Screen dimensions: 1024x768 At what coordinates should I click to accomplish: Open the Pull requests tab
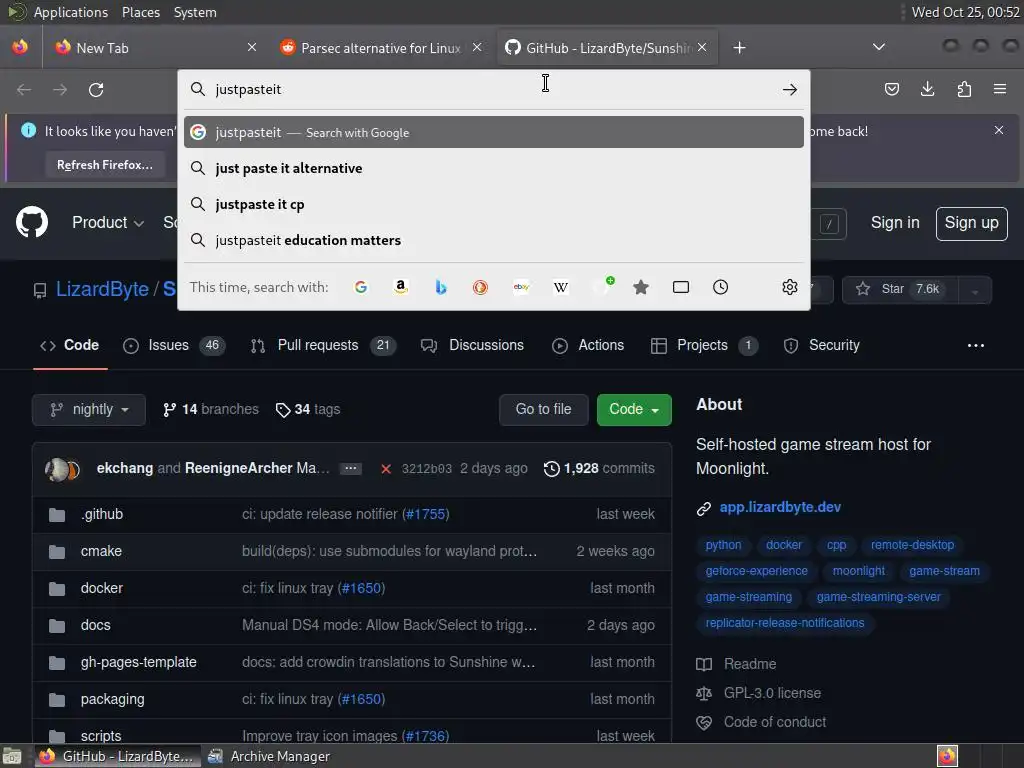pos(323,345)
